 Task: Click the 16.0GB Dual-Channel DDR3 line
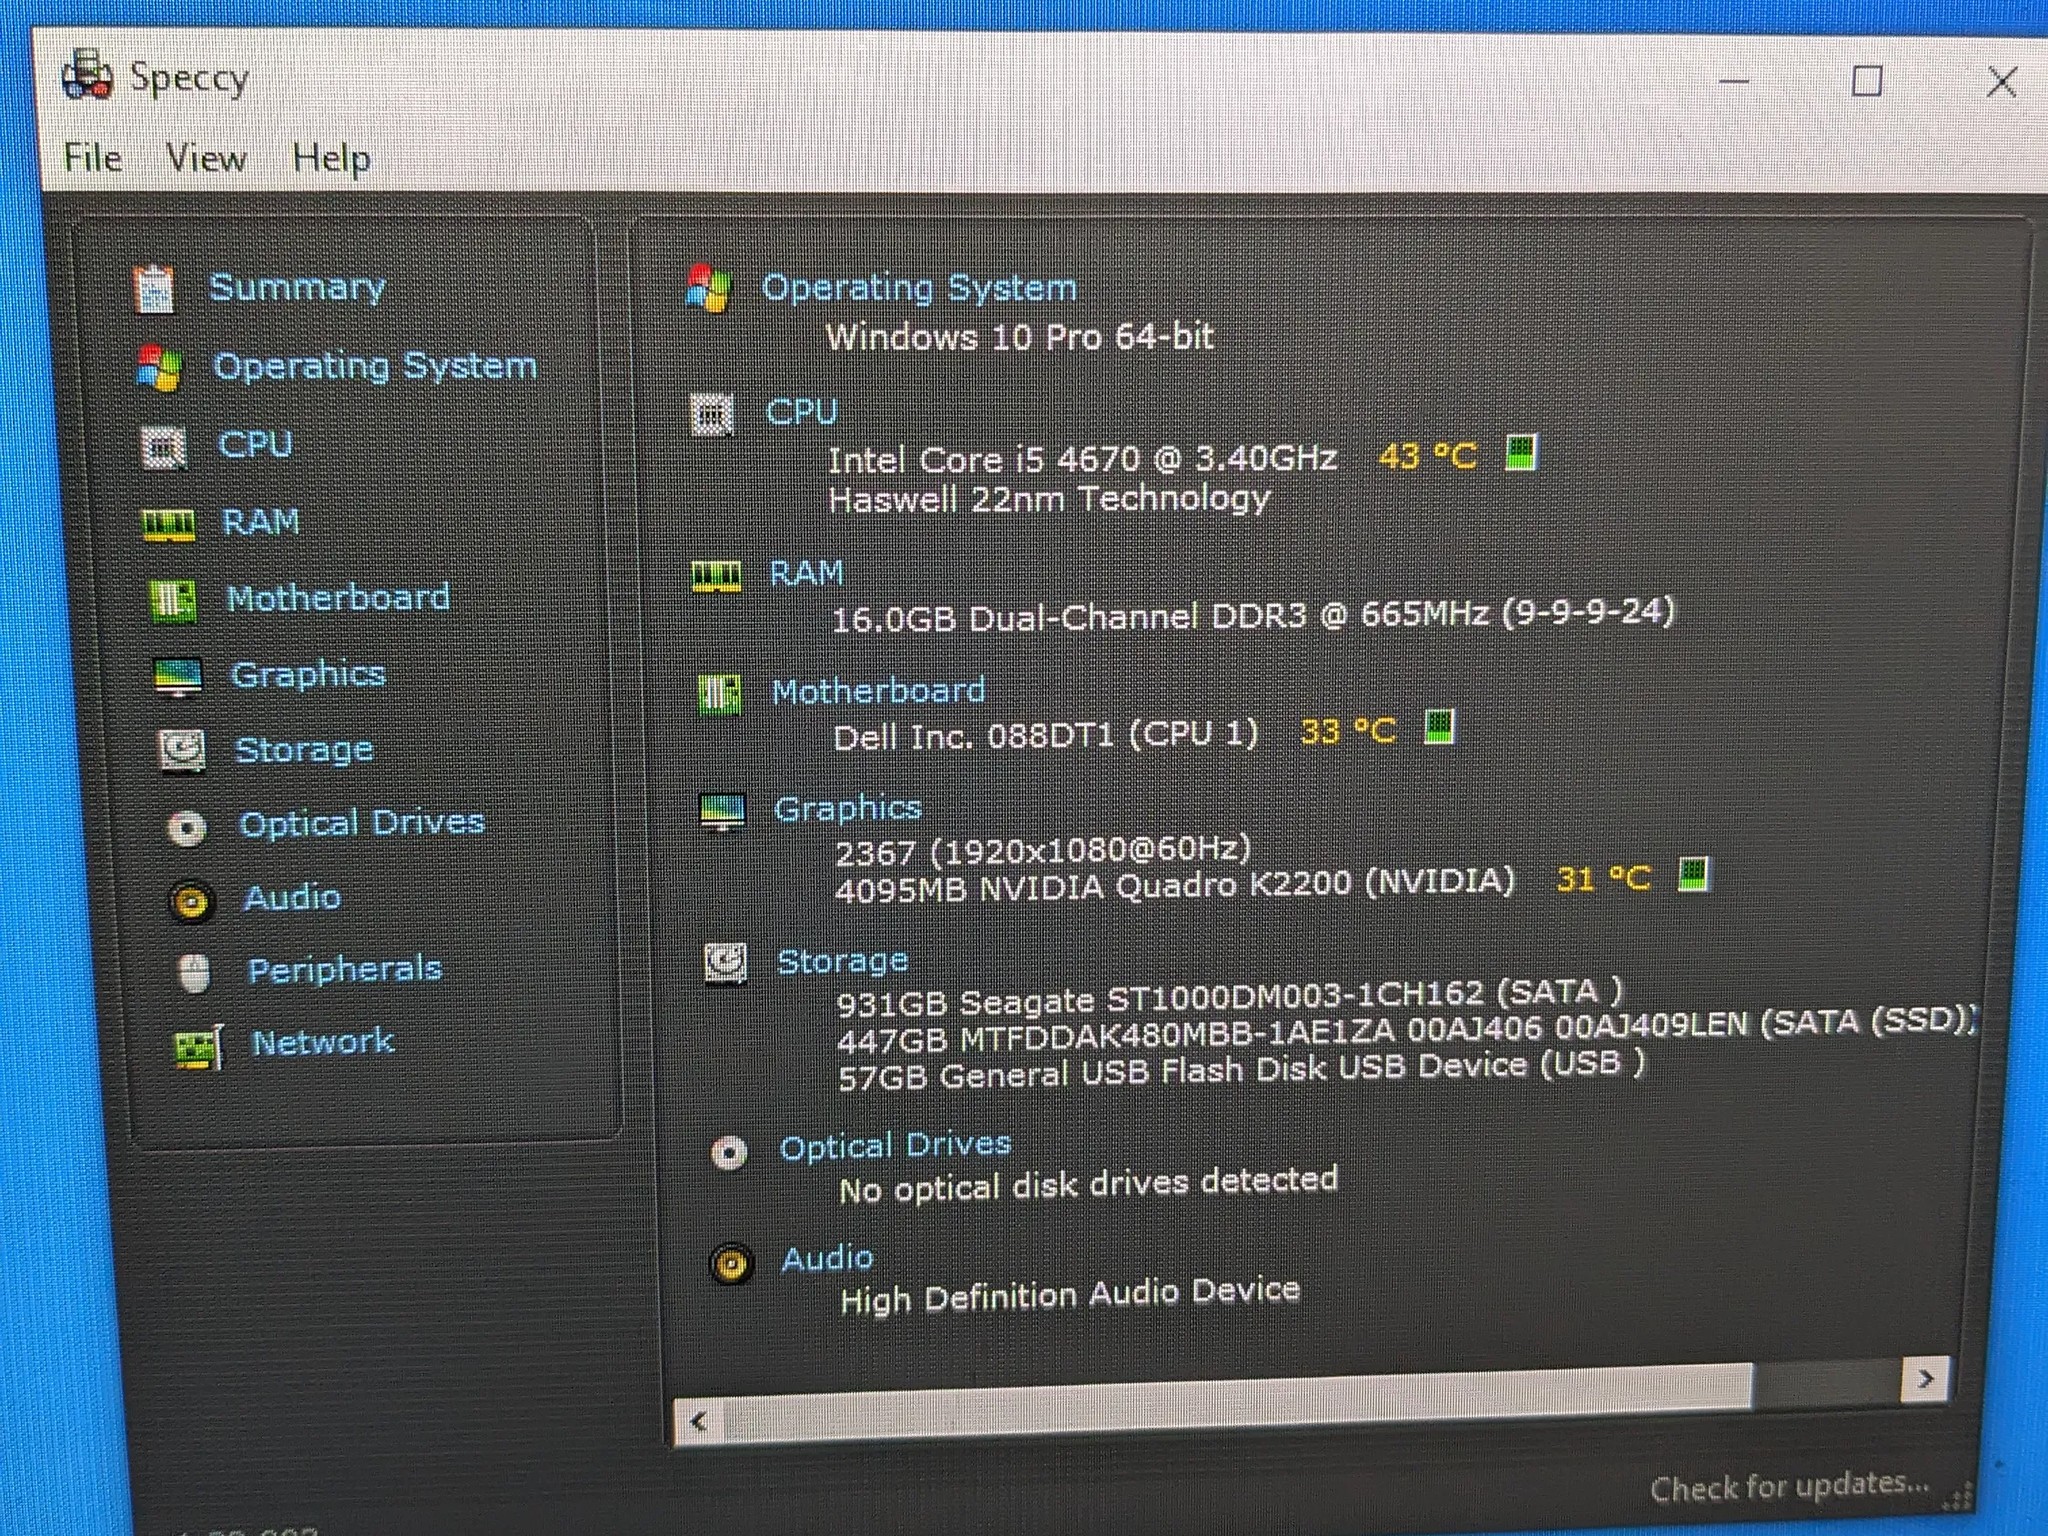[1253, 614]
